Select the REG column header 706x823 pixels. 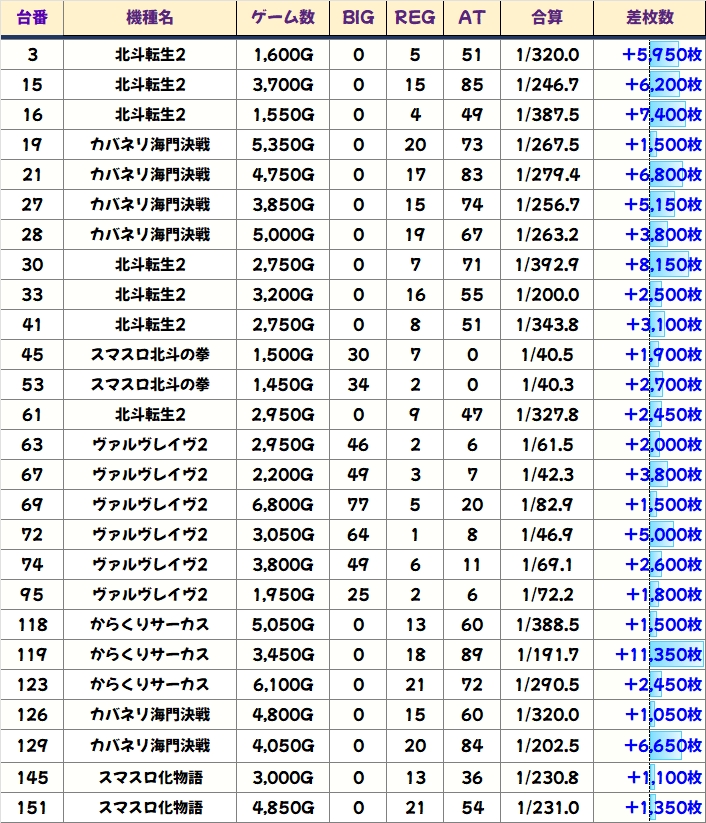pyautogui.click(x=415, y=18)
